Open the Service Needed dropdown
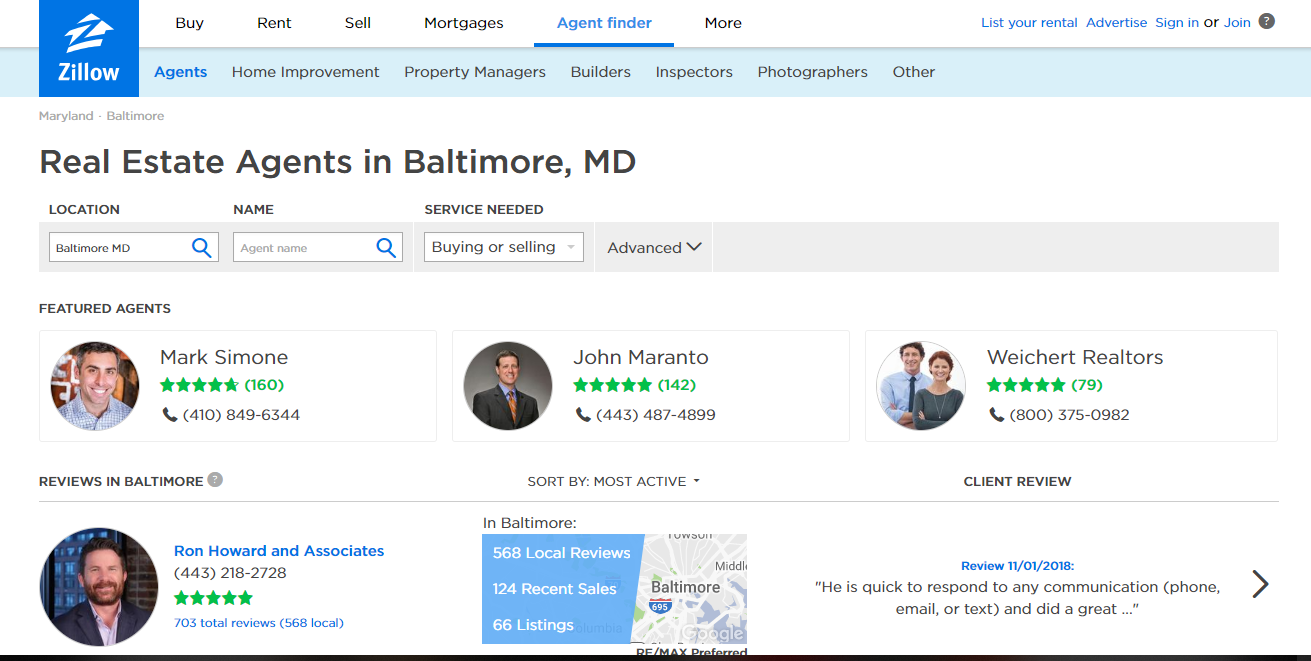This screenshot has height=661, width=1311. coord(504,247)
